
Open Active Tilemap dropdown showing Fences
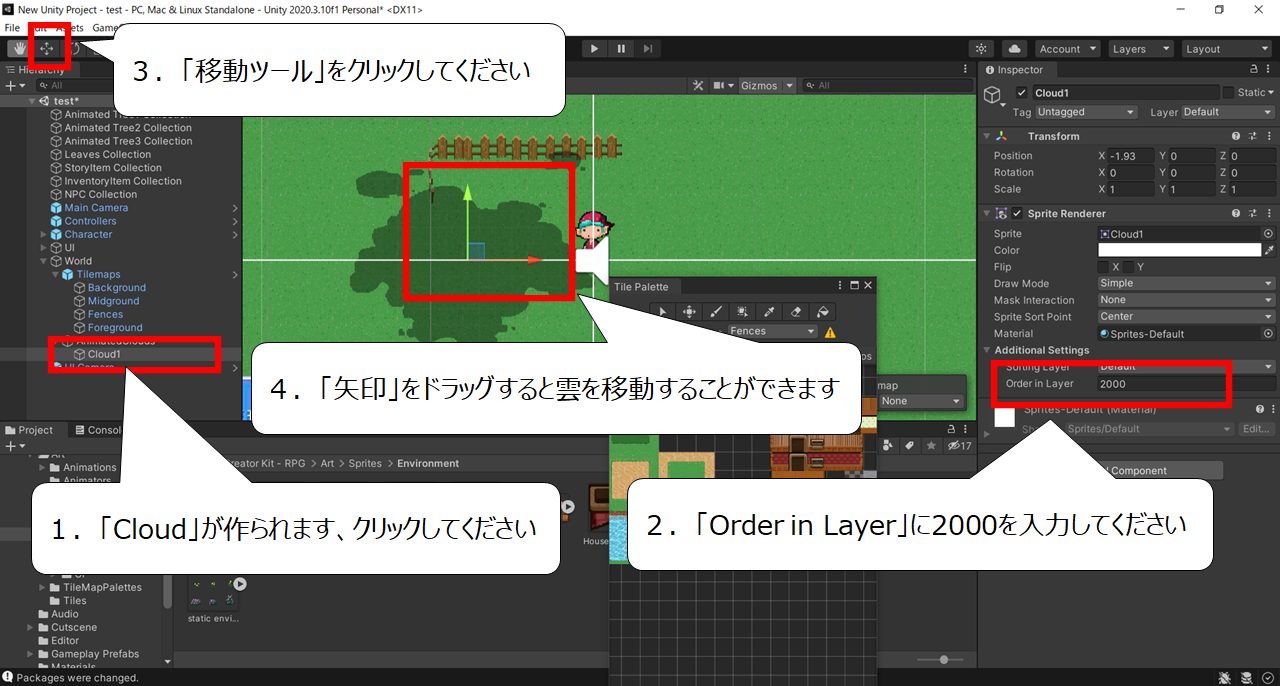(x=772, y=331)
